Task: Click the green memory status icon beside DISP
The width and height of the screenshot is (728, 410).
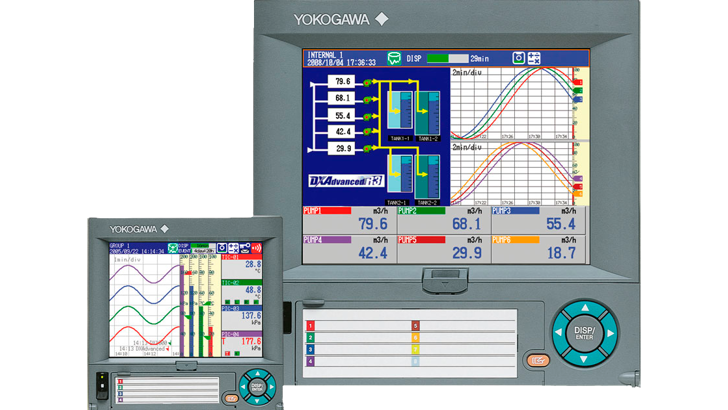Action: click(393, 59)
